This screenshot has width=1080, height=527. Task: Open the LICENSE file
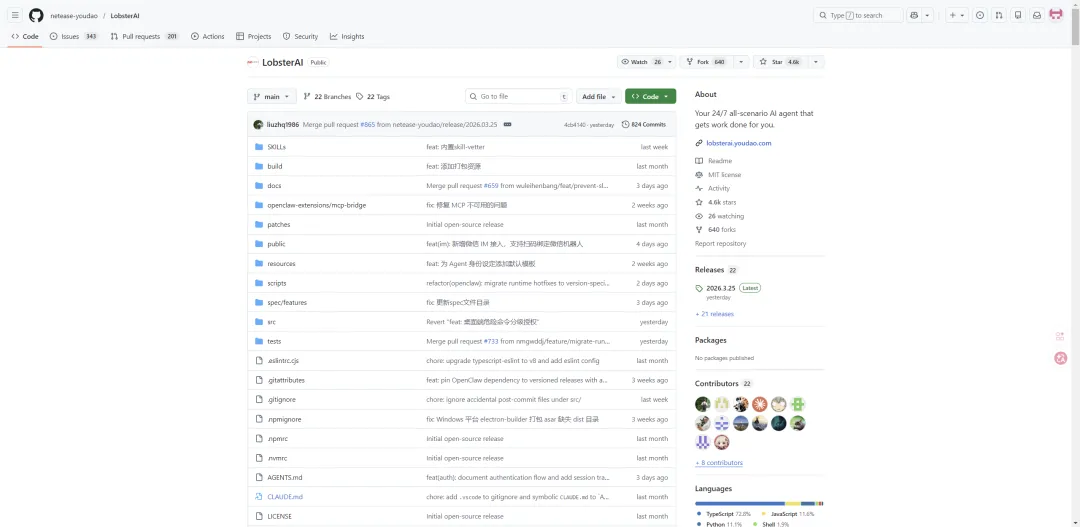pyautogui.click(x=280, y=516)
